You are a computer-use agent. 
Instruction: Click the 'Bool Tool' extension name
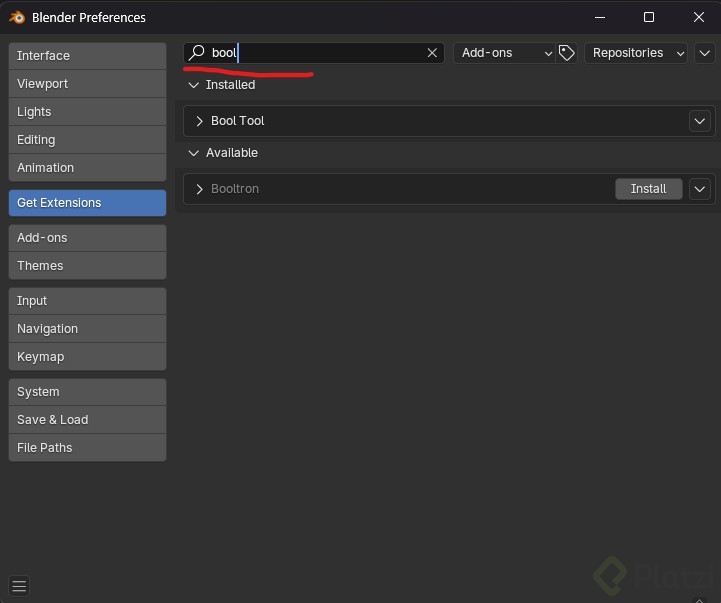238,121
